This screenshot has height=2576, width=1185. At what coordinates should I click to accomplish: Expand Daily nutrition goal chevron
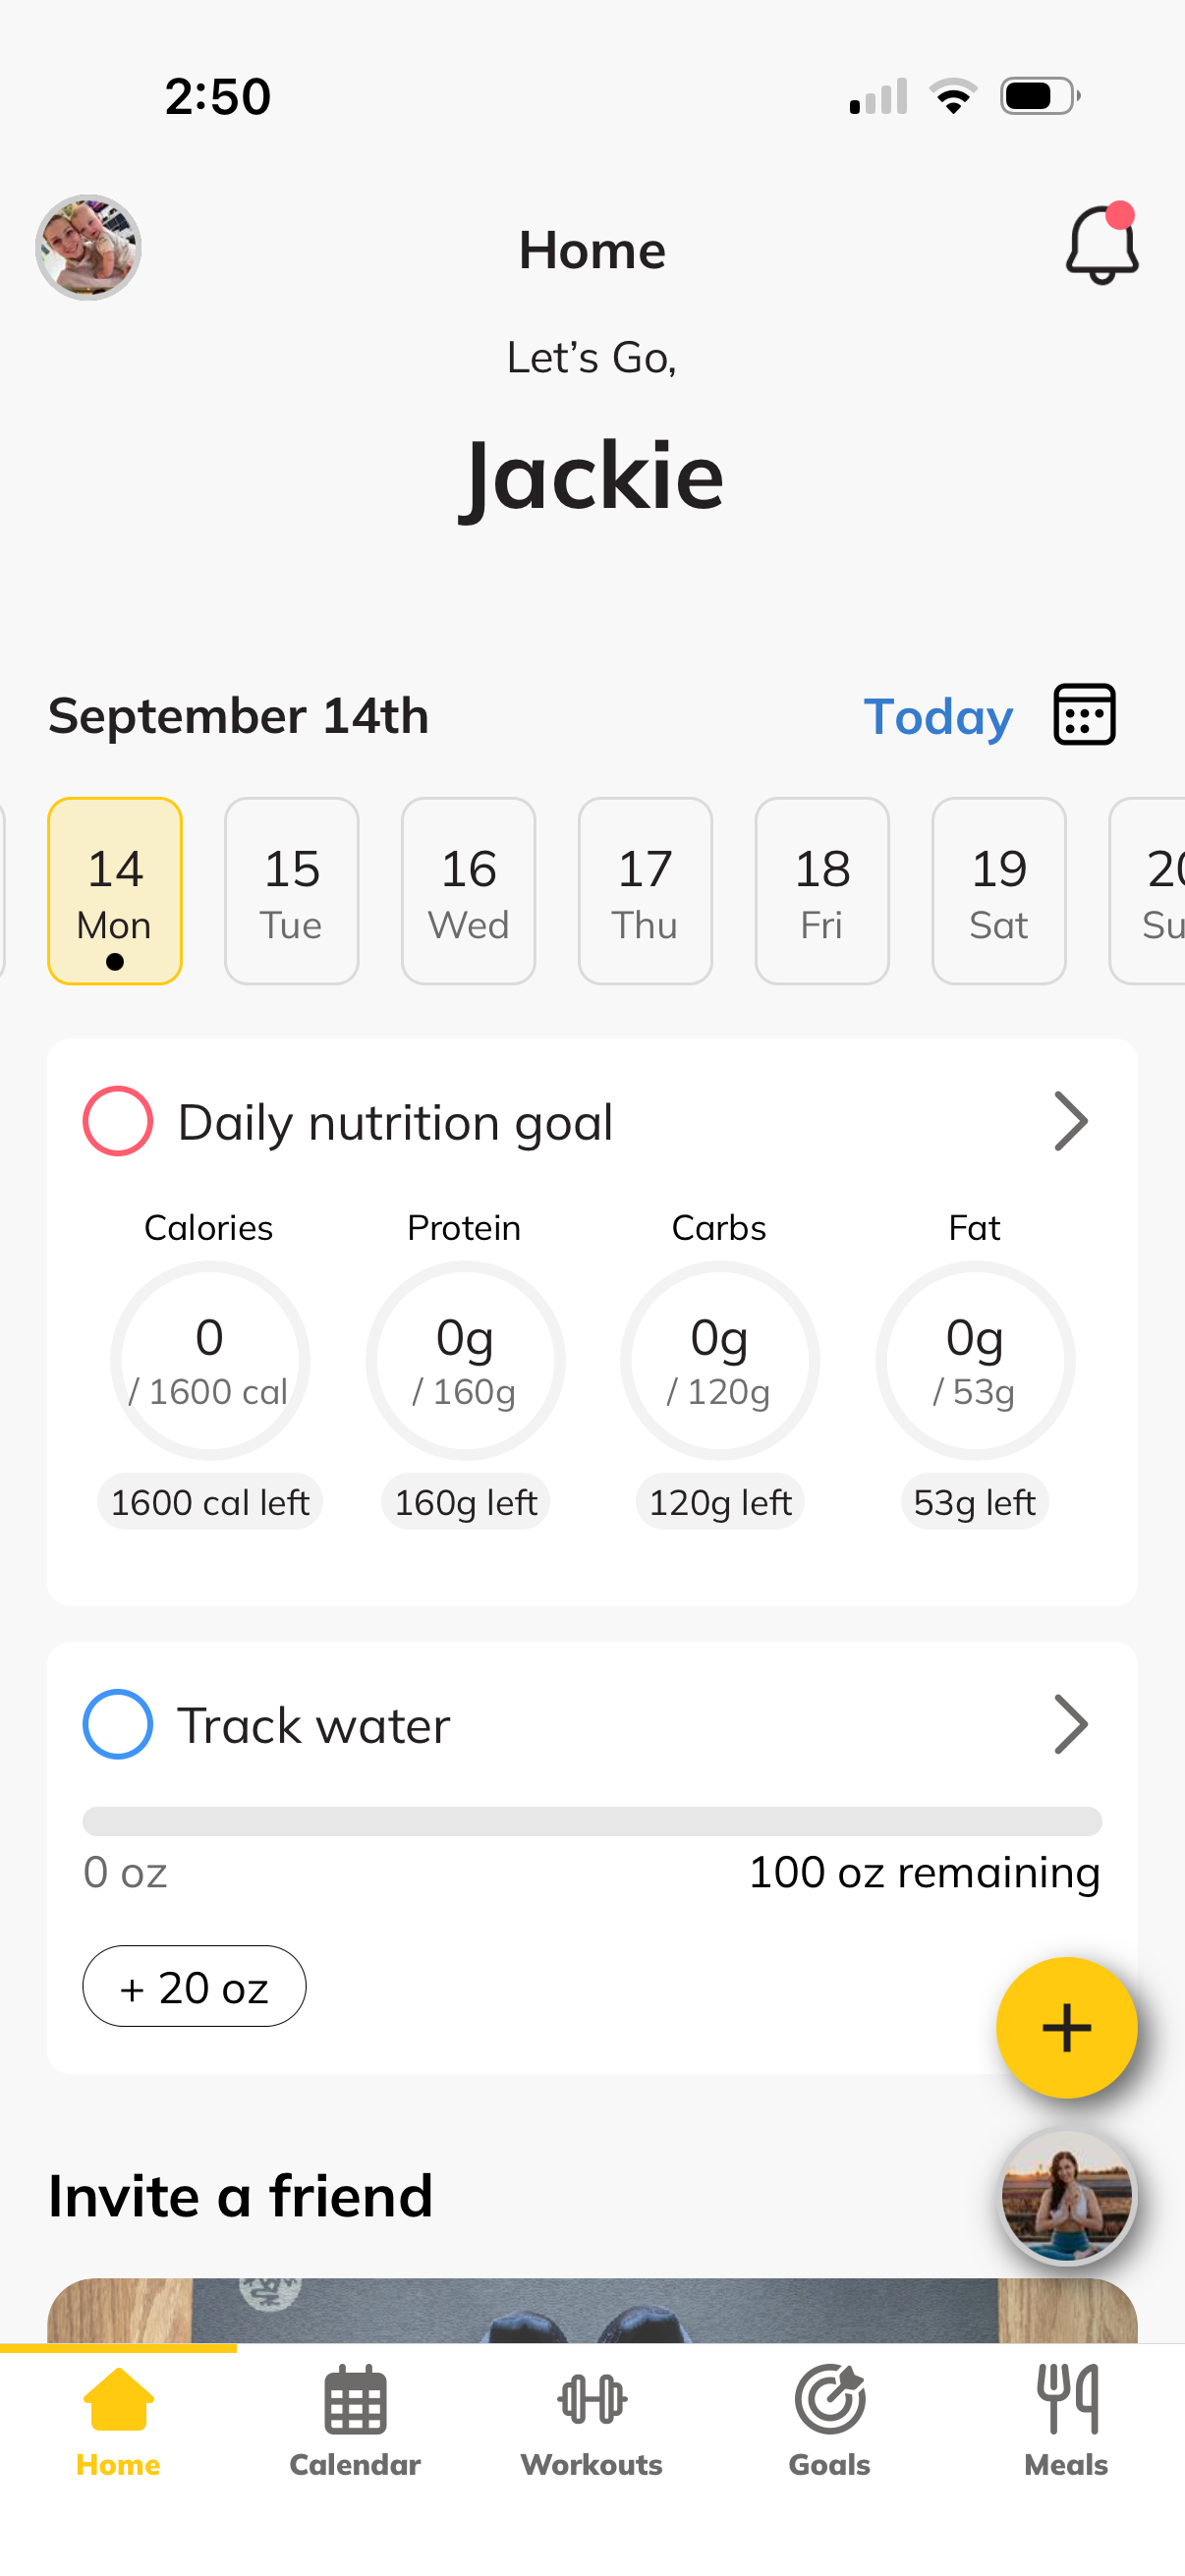1070,1121
